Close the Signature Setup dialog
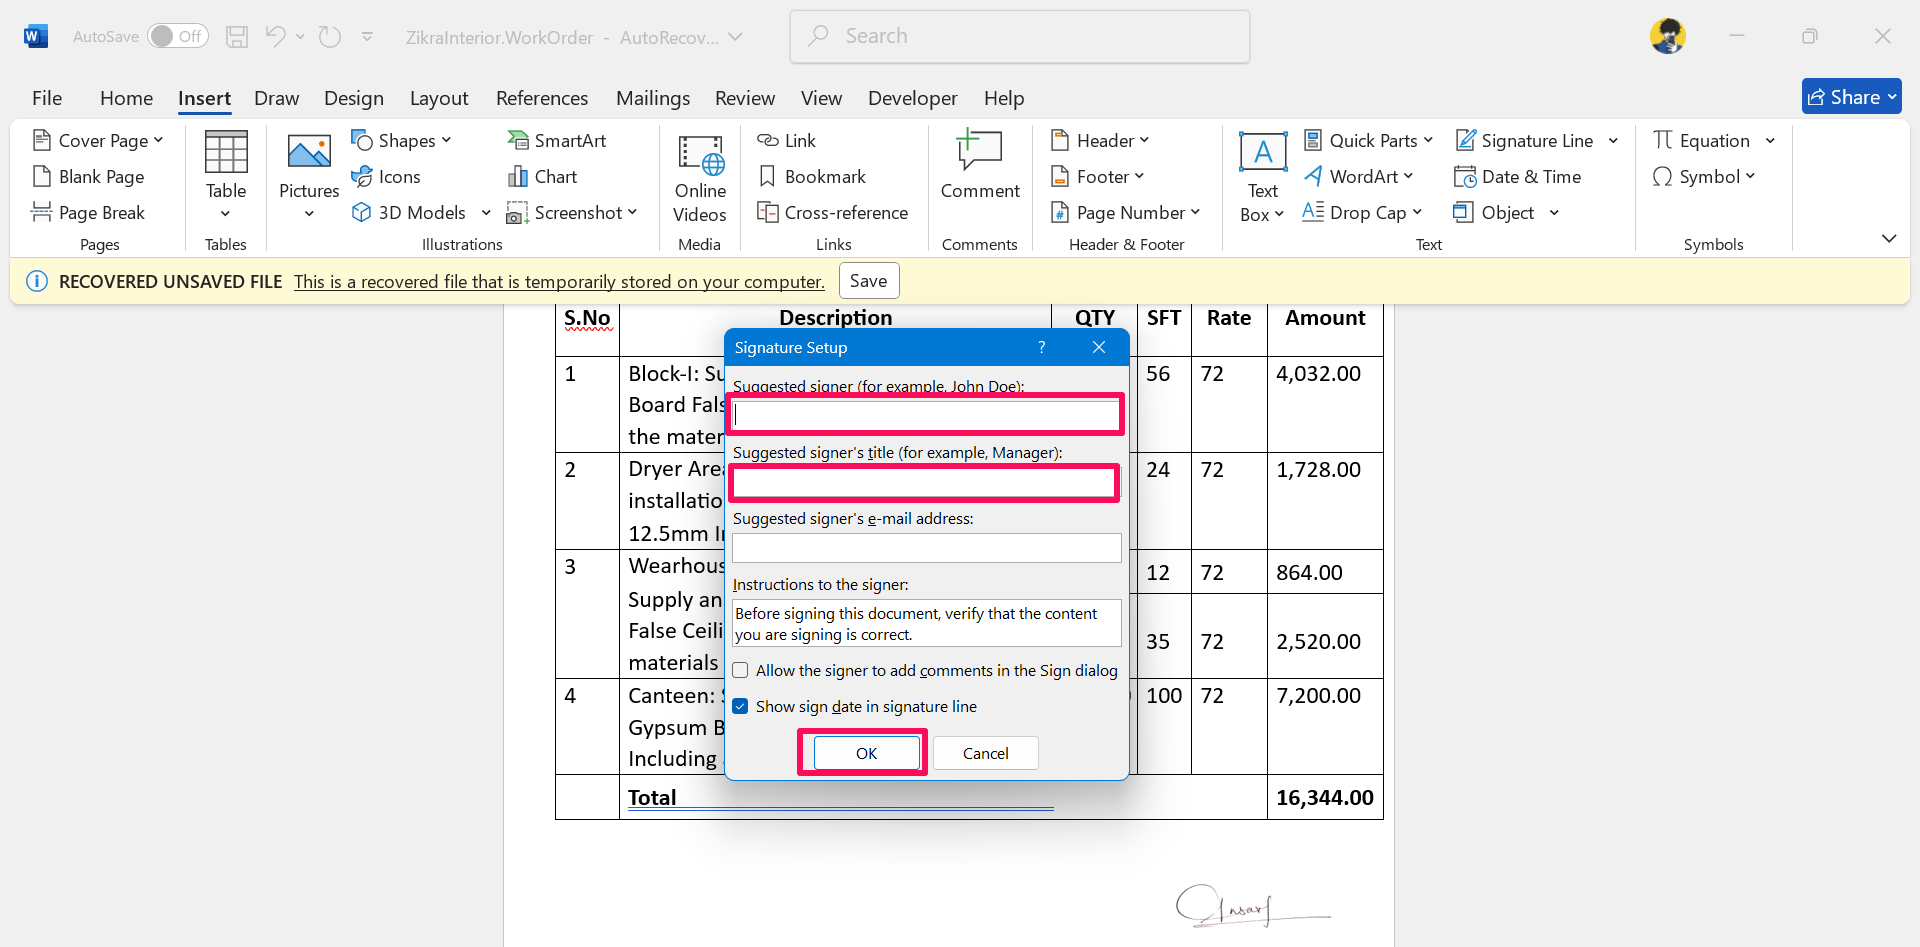 1099,347
